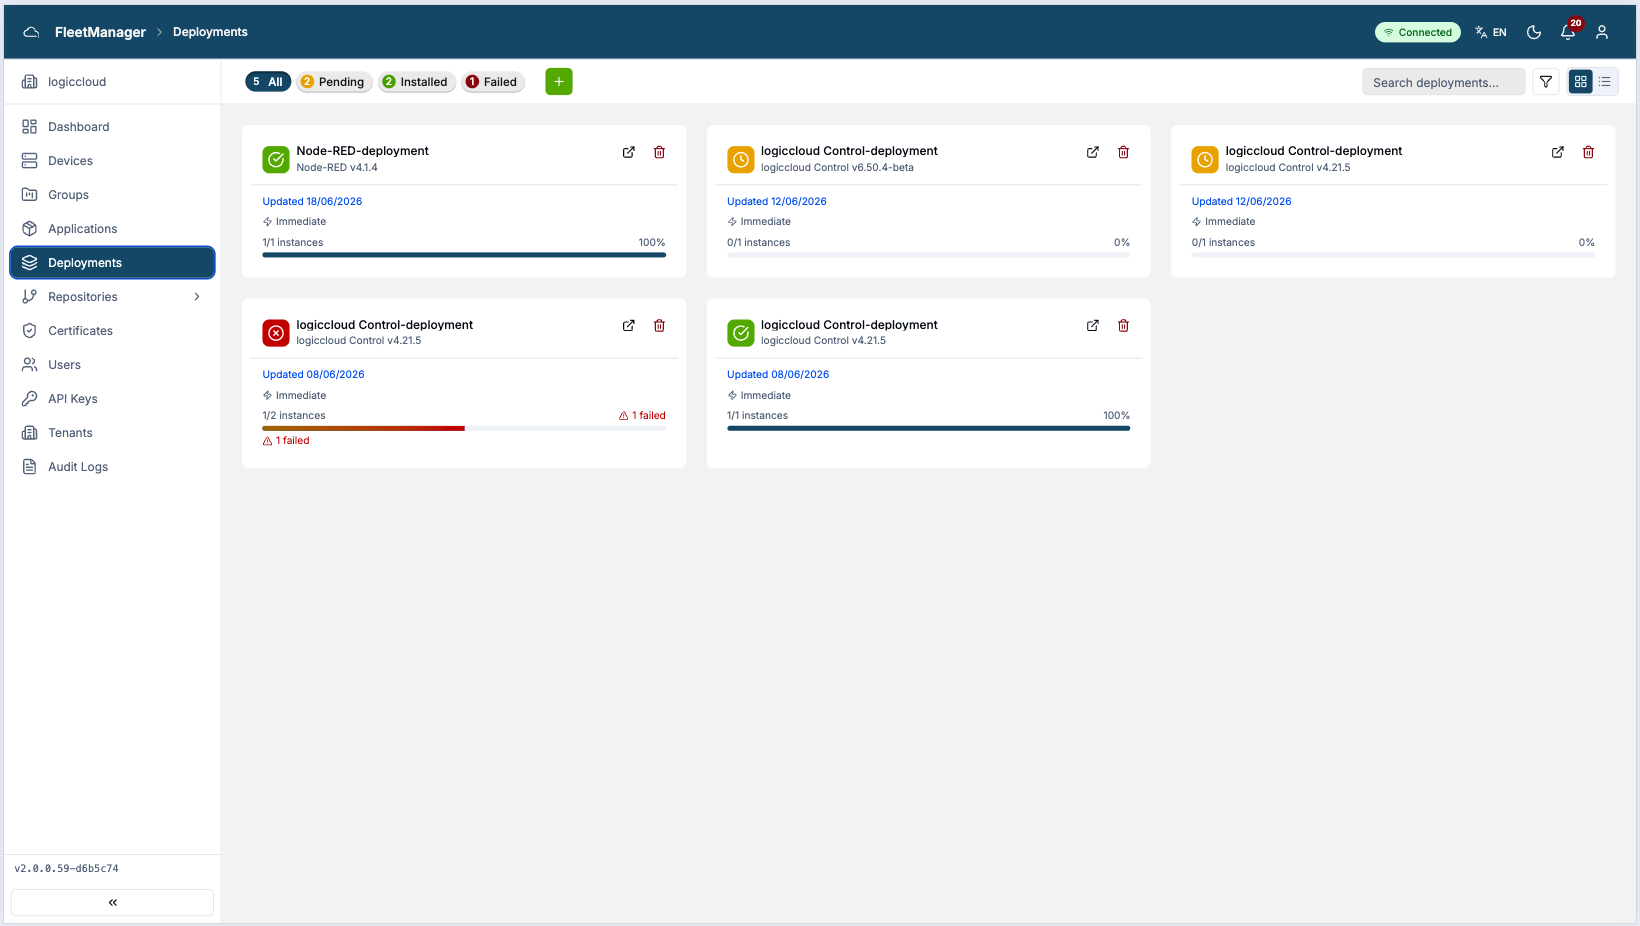
Task: Focus the Search deployments field
Action: (x=1443, y=82)
